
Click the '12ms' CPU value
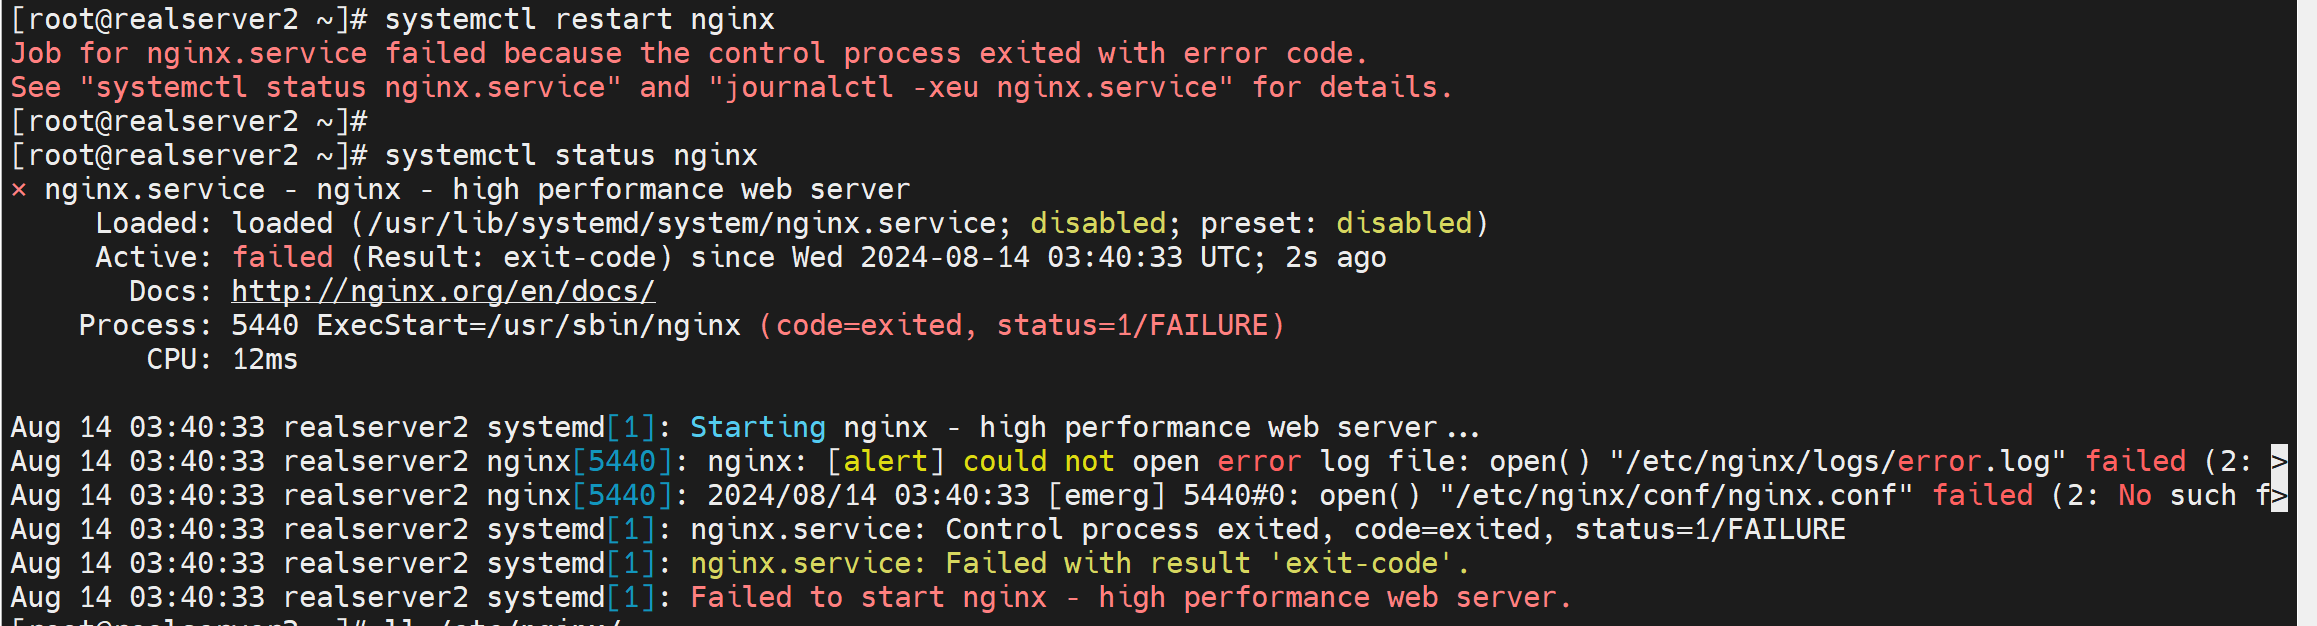coord(265,359)
